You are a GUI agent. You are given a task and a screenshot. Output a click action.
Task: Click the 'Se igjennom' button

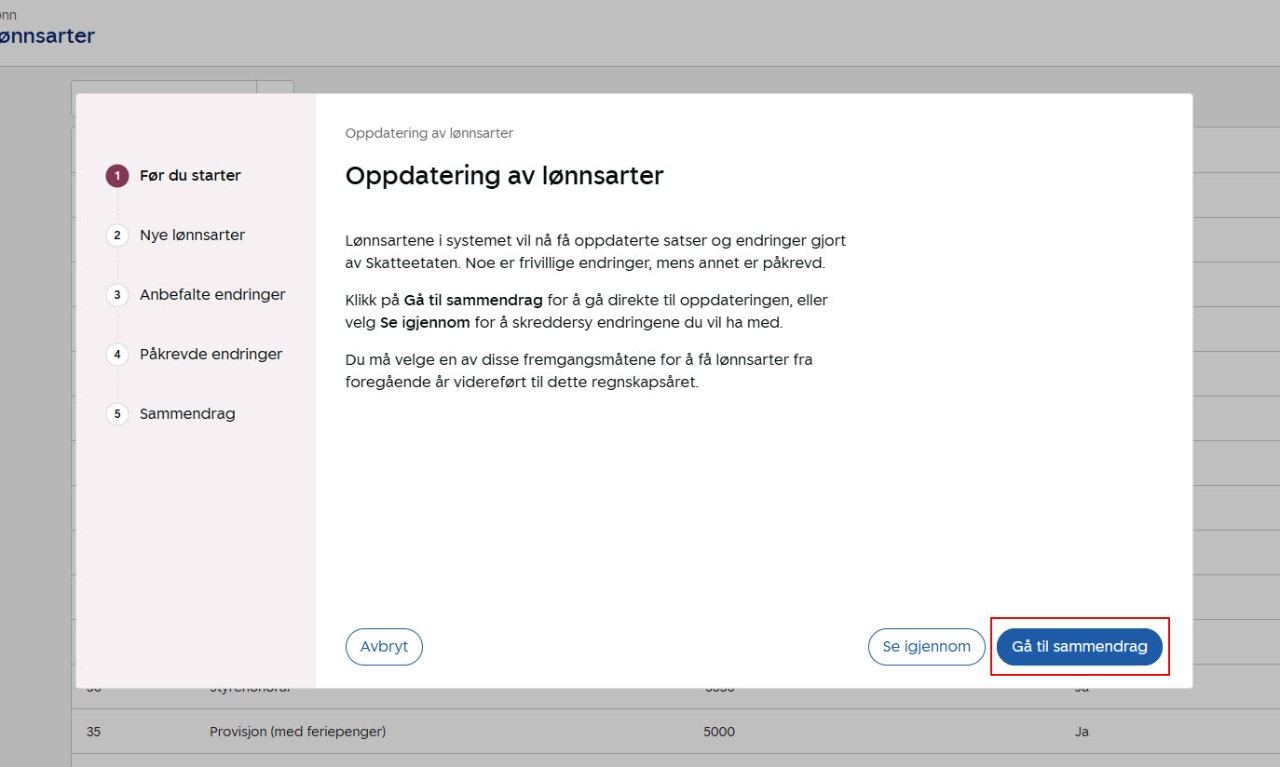click(926, 647)
